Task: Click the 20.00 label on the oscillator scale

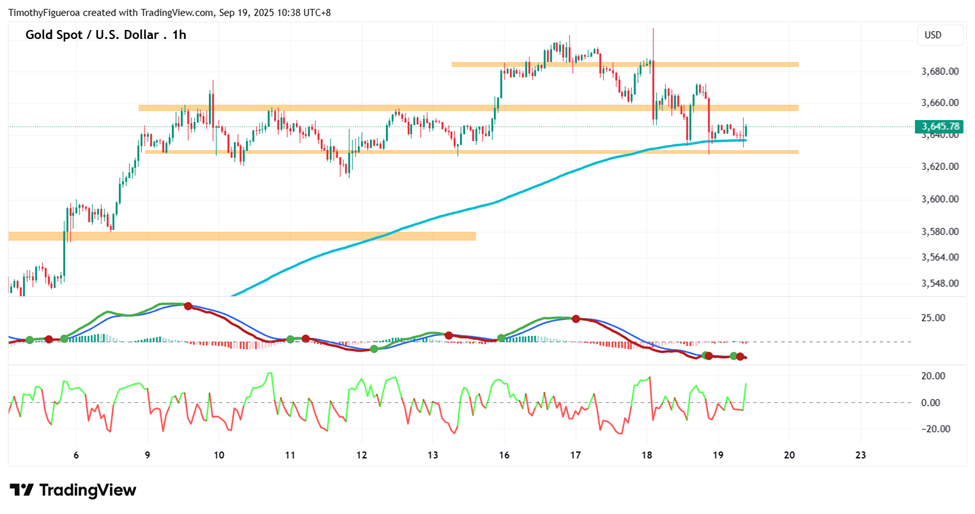Action: (x=933, y=376)
